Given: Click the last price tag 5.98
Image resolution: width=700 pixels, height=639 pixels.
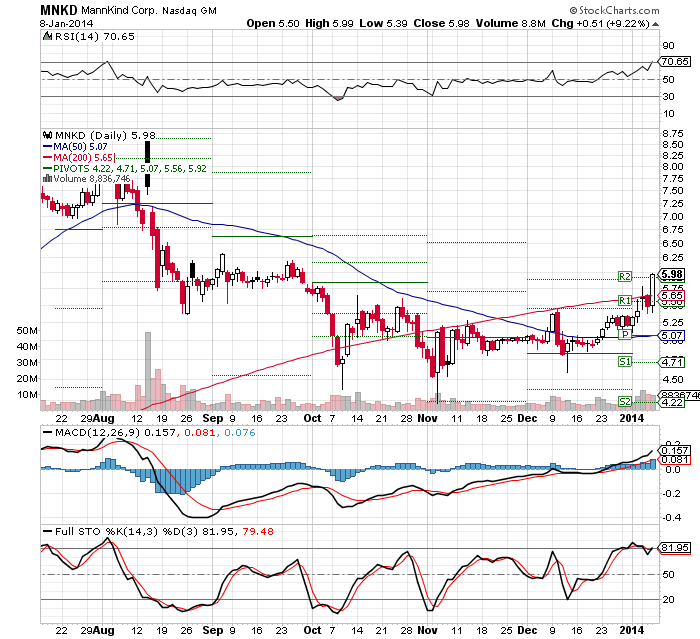Looking at the screenshot, I should pos(672,274).
